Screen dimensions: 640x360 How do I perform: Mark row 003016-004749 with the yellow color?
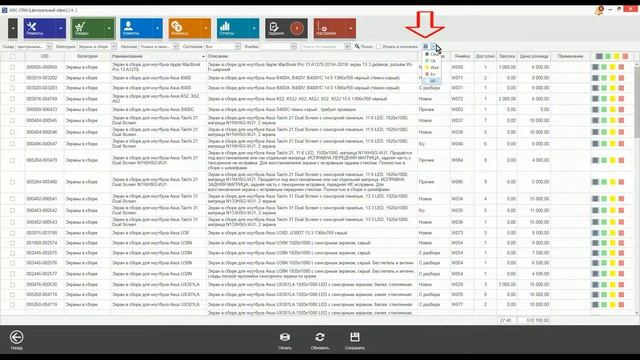point(613,99)
